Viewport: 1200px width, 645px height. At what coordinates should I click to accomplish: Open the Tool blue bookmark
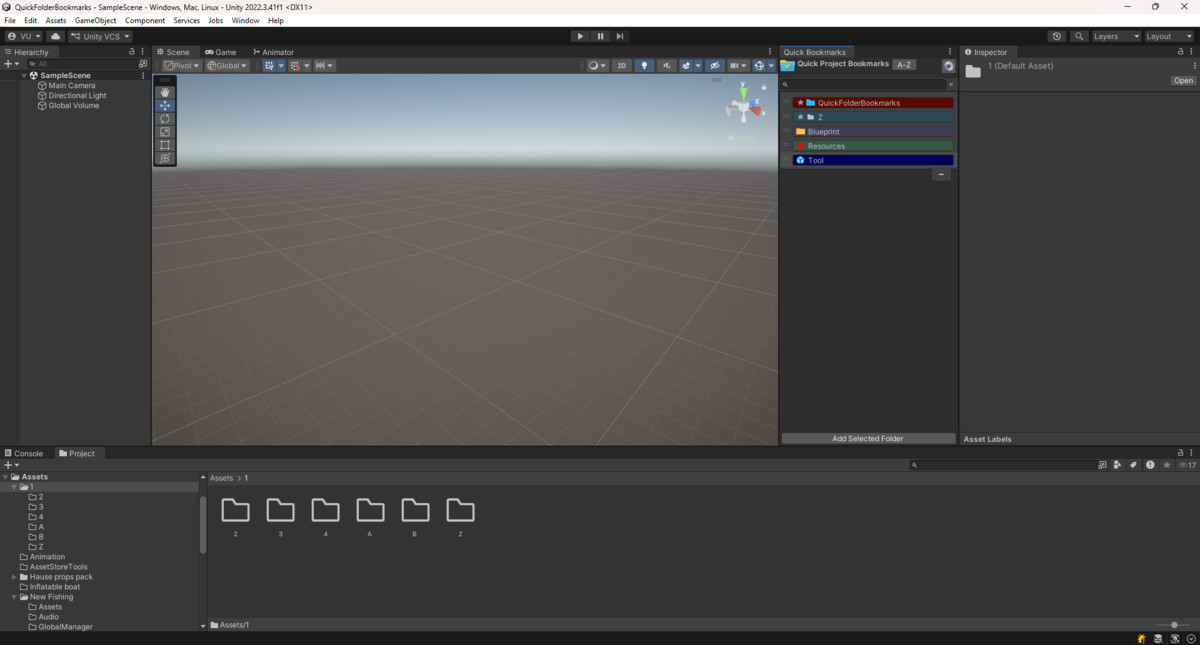tap(873, 160)
